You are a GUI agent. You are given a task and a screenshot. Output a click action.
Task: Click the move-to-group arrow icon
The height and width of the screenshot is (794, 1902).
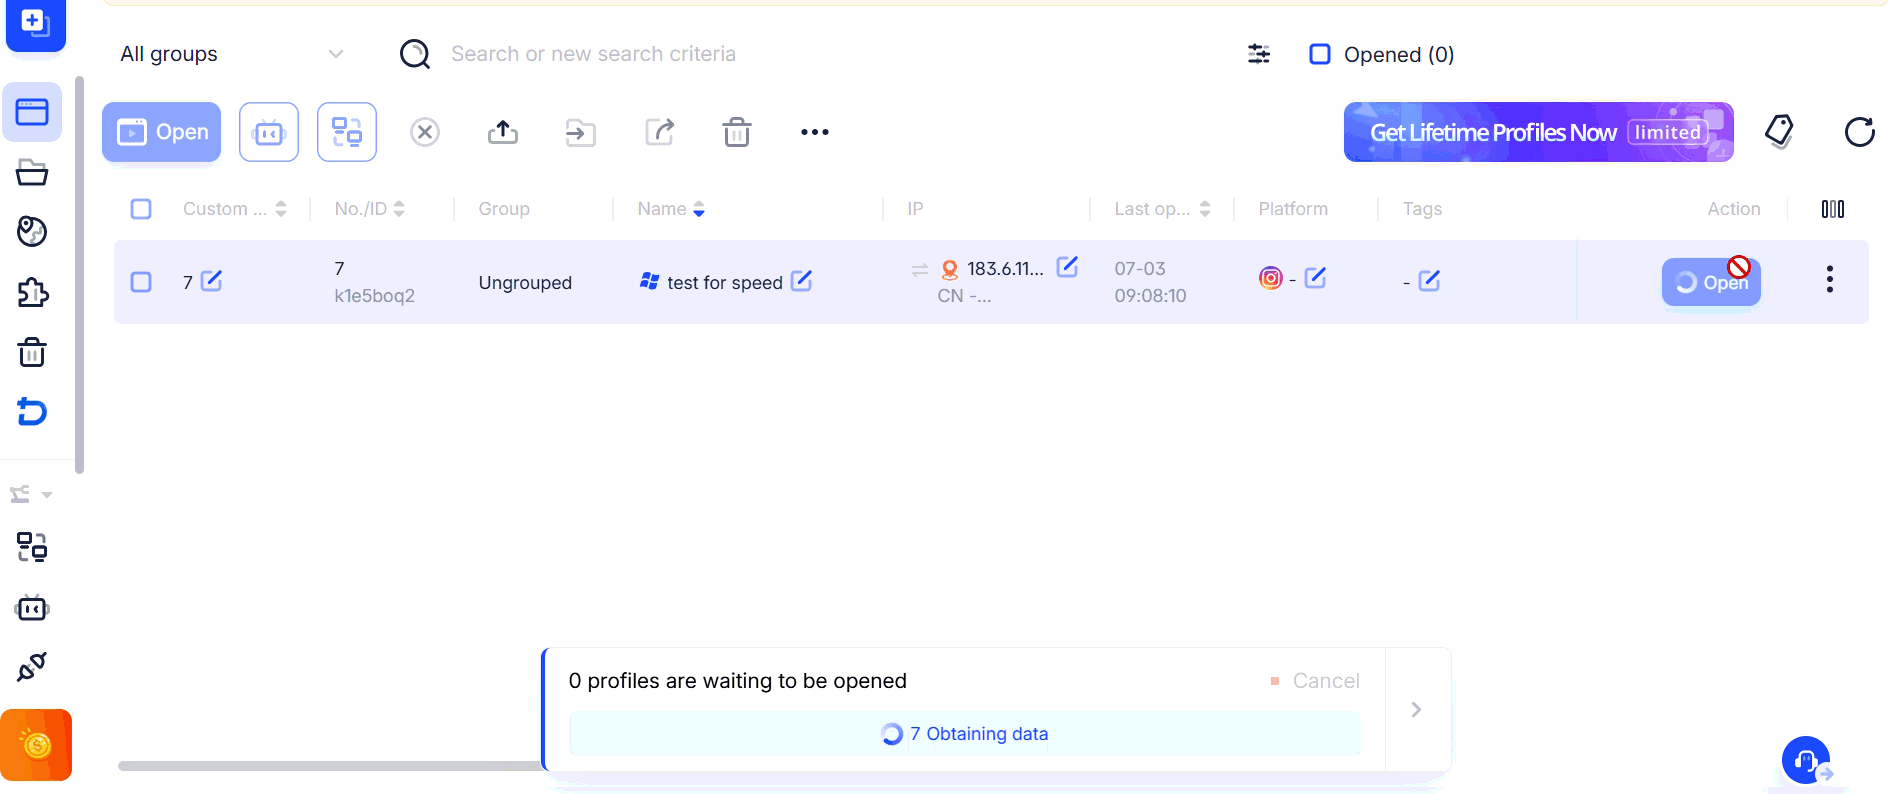(581, 132)
